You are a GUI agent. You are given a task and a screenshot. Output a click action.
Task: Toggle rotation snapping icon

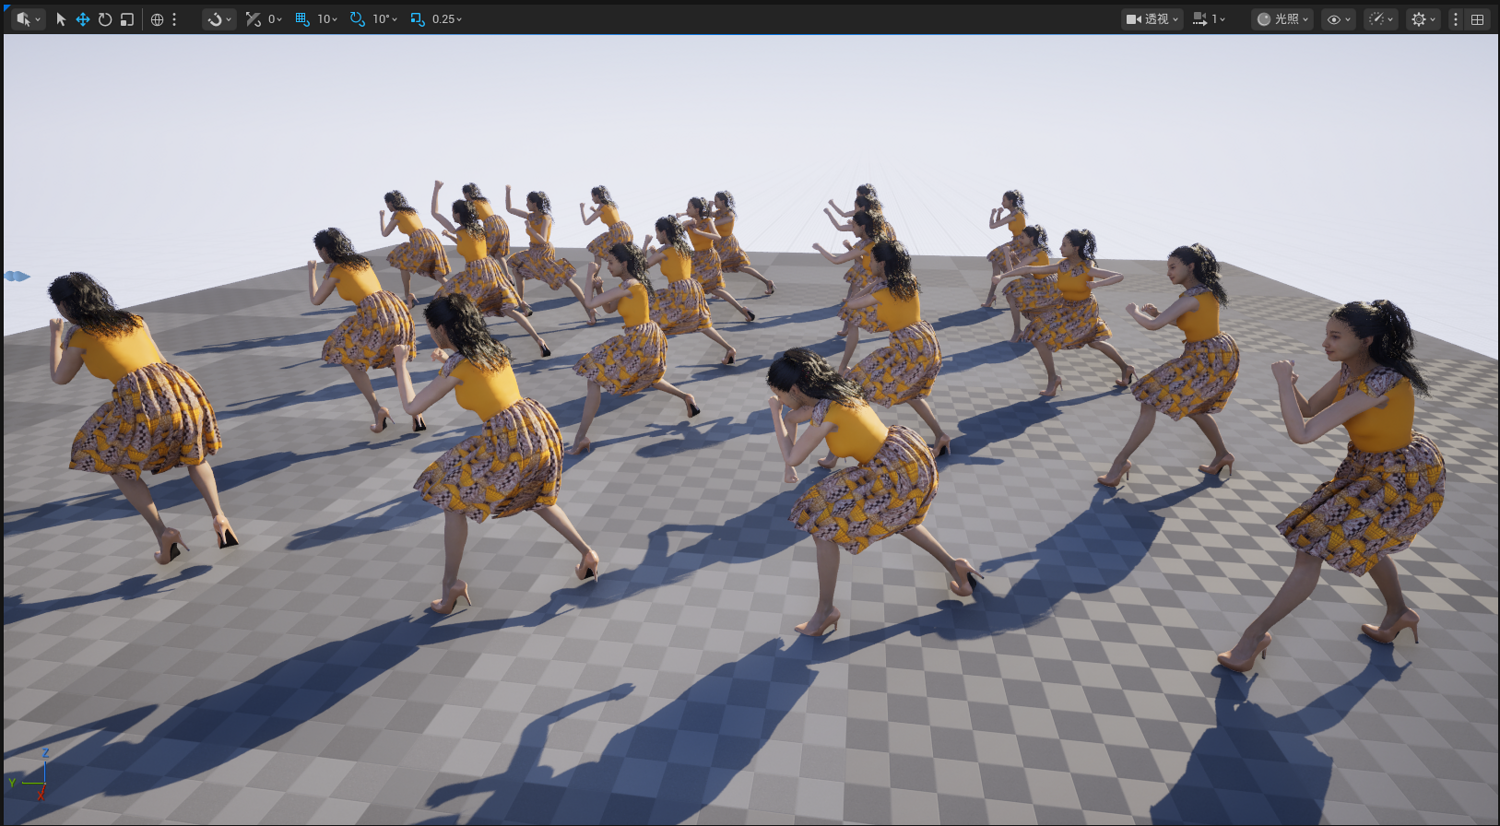(x=357, y=19)
